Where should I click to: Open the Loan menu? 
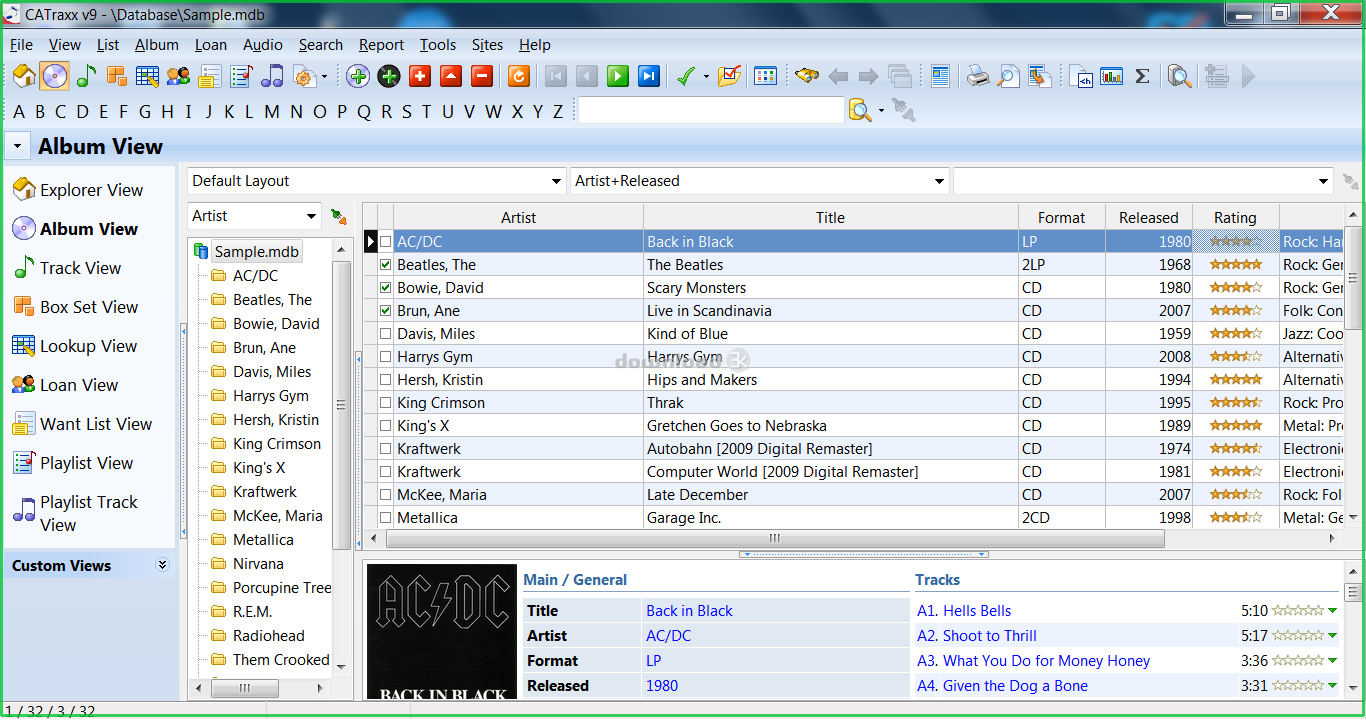point(211,45)
